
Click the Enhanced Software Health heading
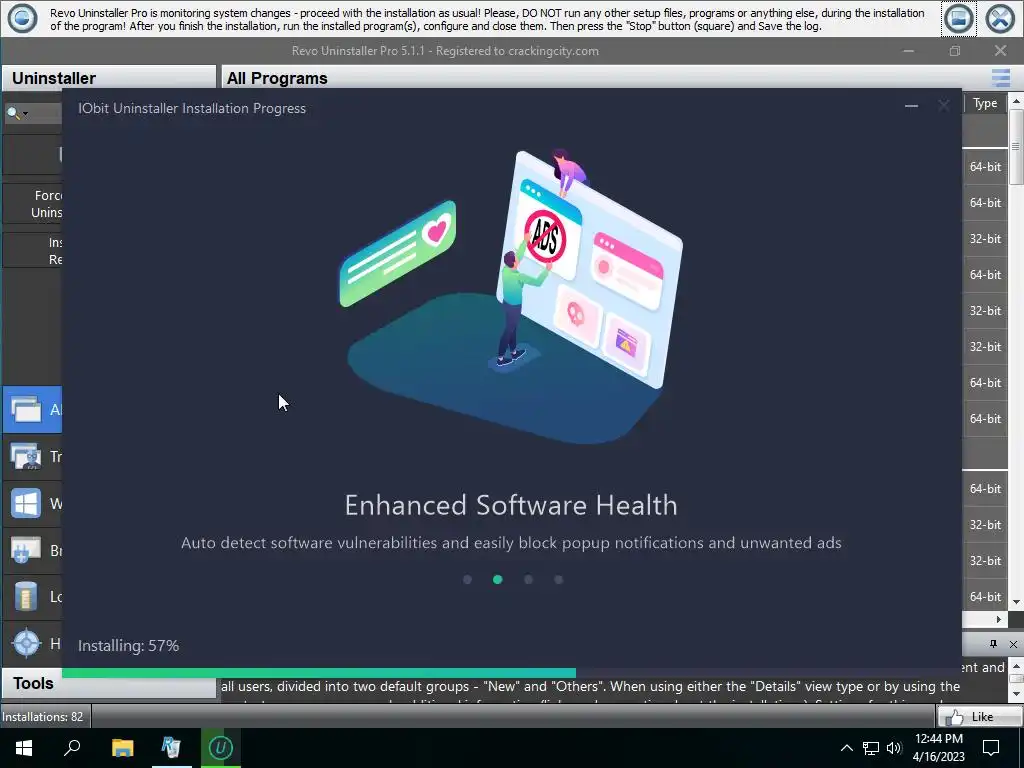click(x=511, y=505)
